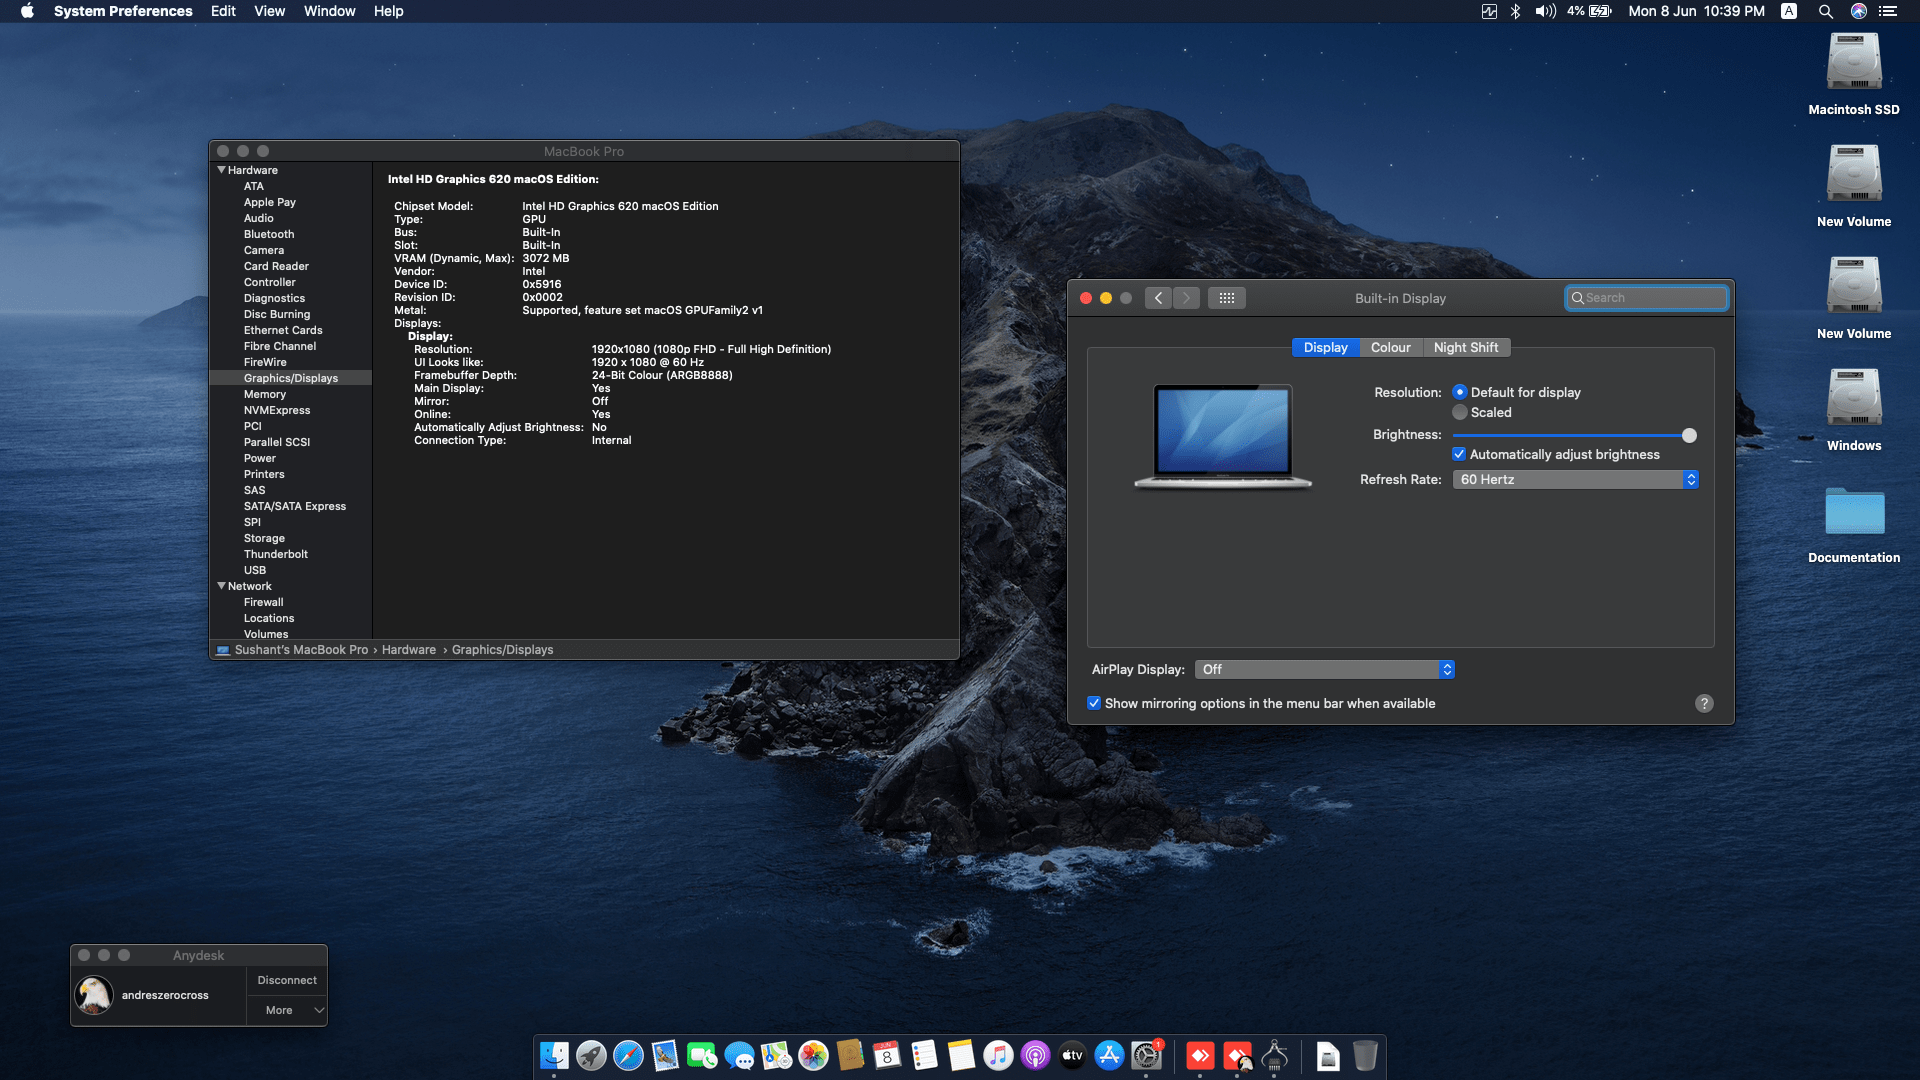Image resolution: width=1920 pixels, height=1080 pixels.
Task: Click the MacBook display thumbnail image
Action: point(1223,437)
